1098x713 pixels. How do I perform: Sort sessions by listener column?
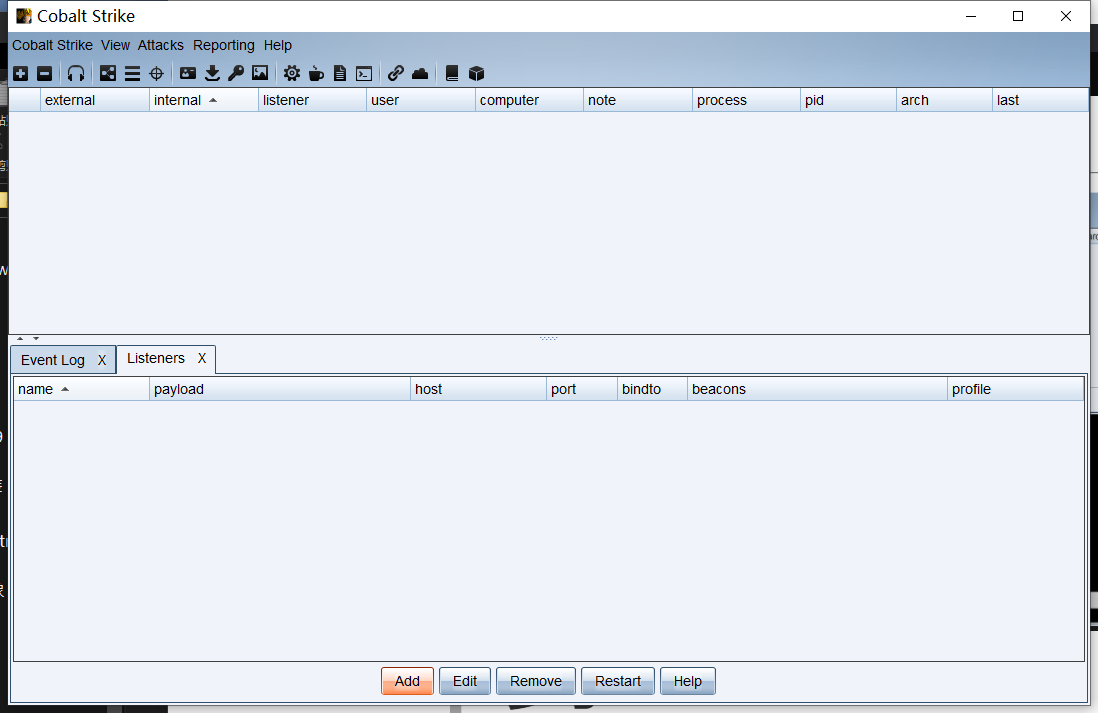click(312, 100)
